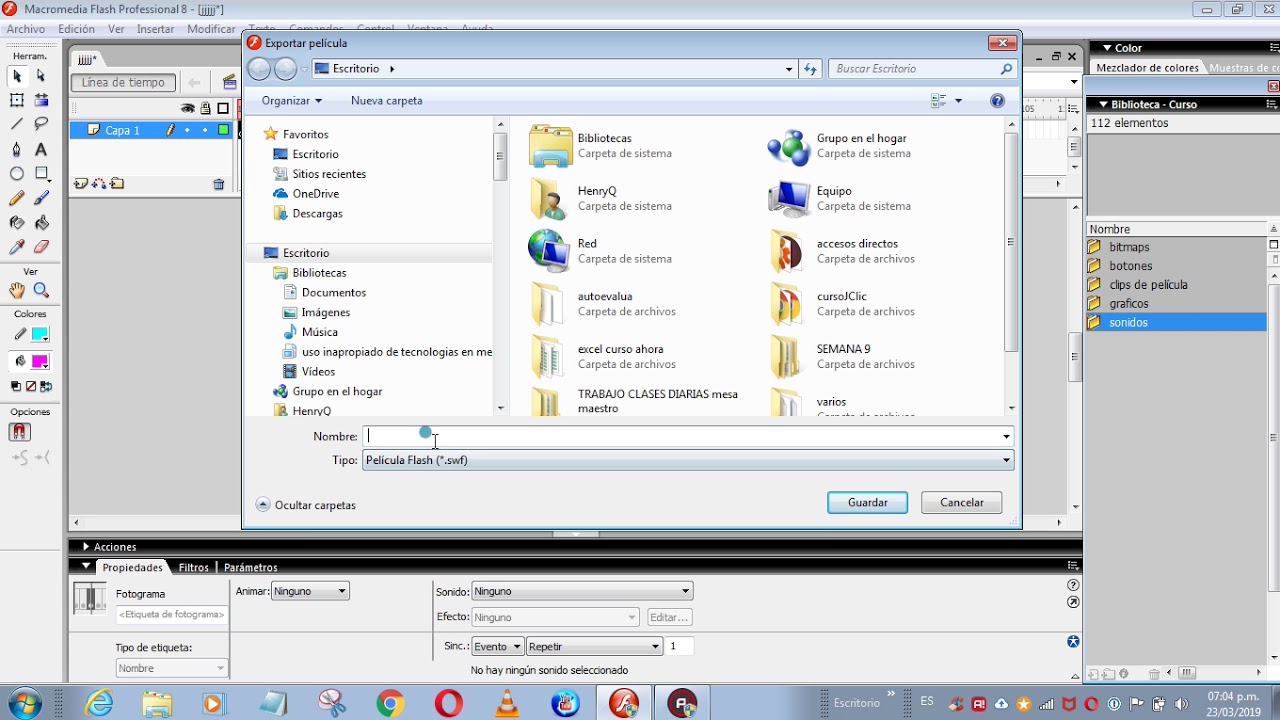This screenshot has height=720, width=1280.
Task: Select the Rectangle tool
Action: tap(41, 173)
